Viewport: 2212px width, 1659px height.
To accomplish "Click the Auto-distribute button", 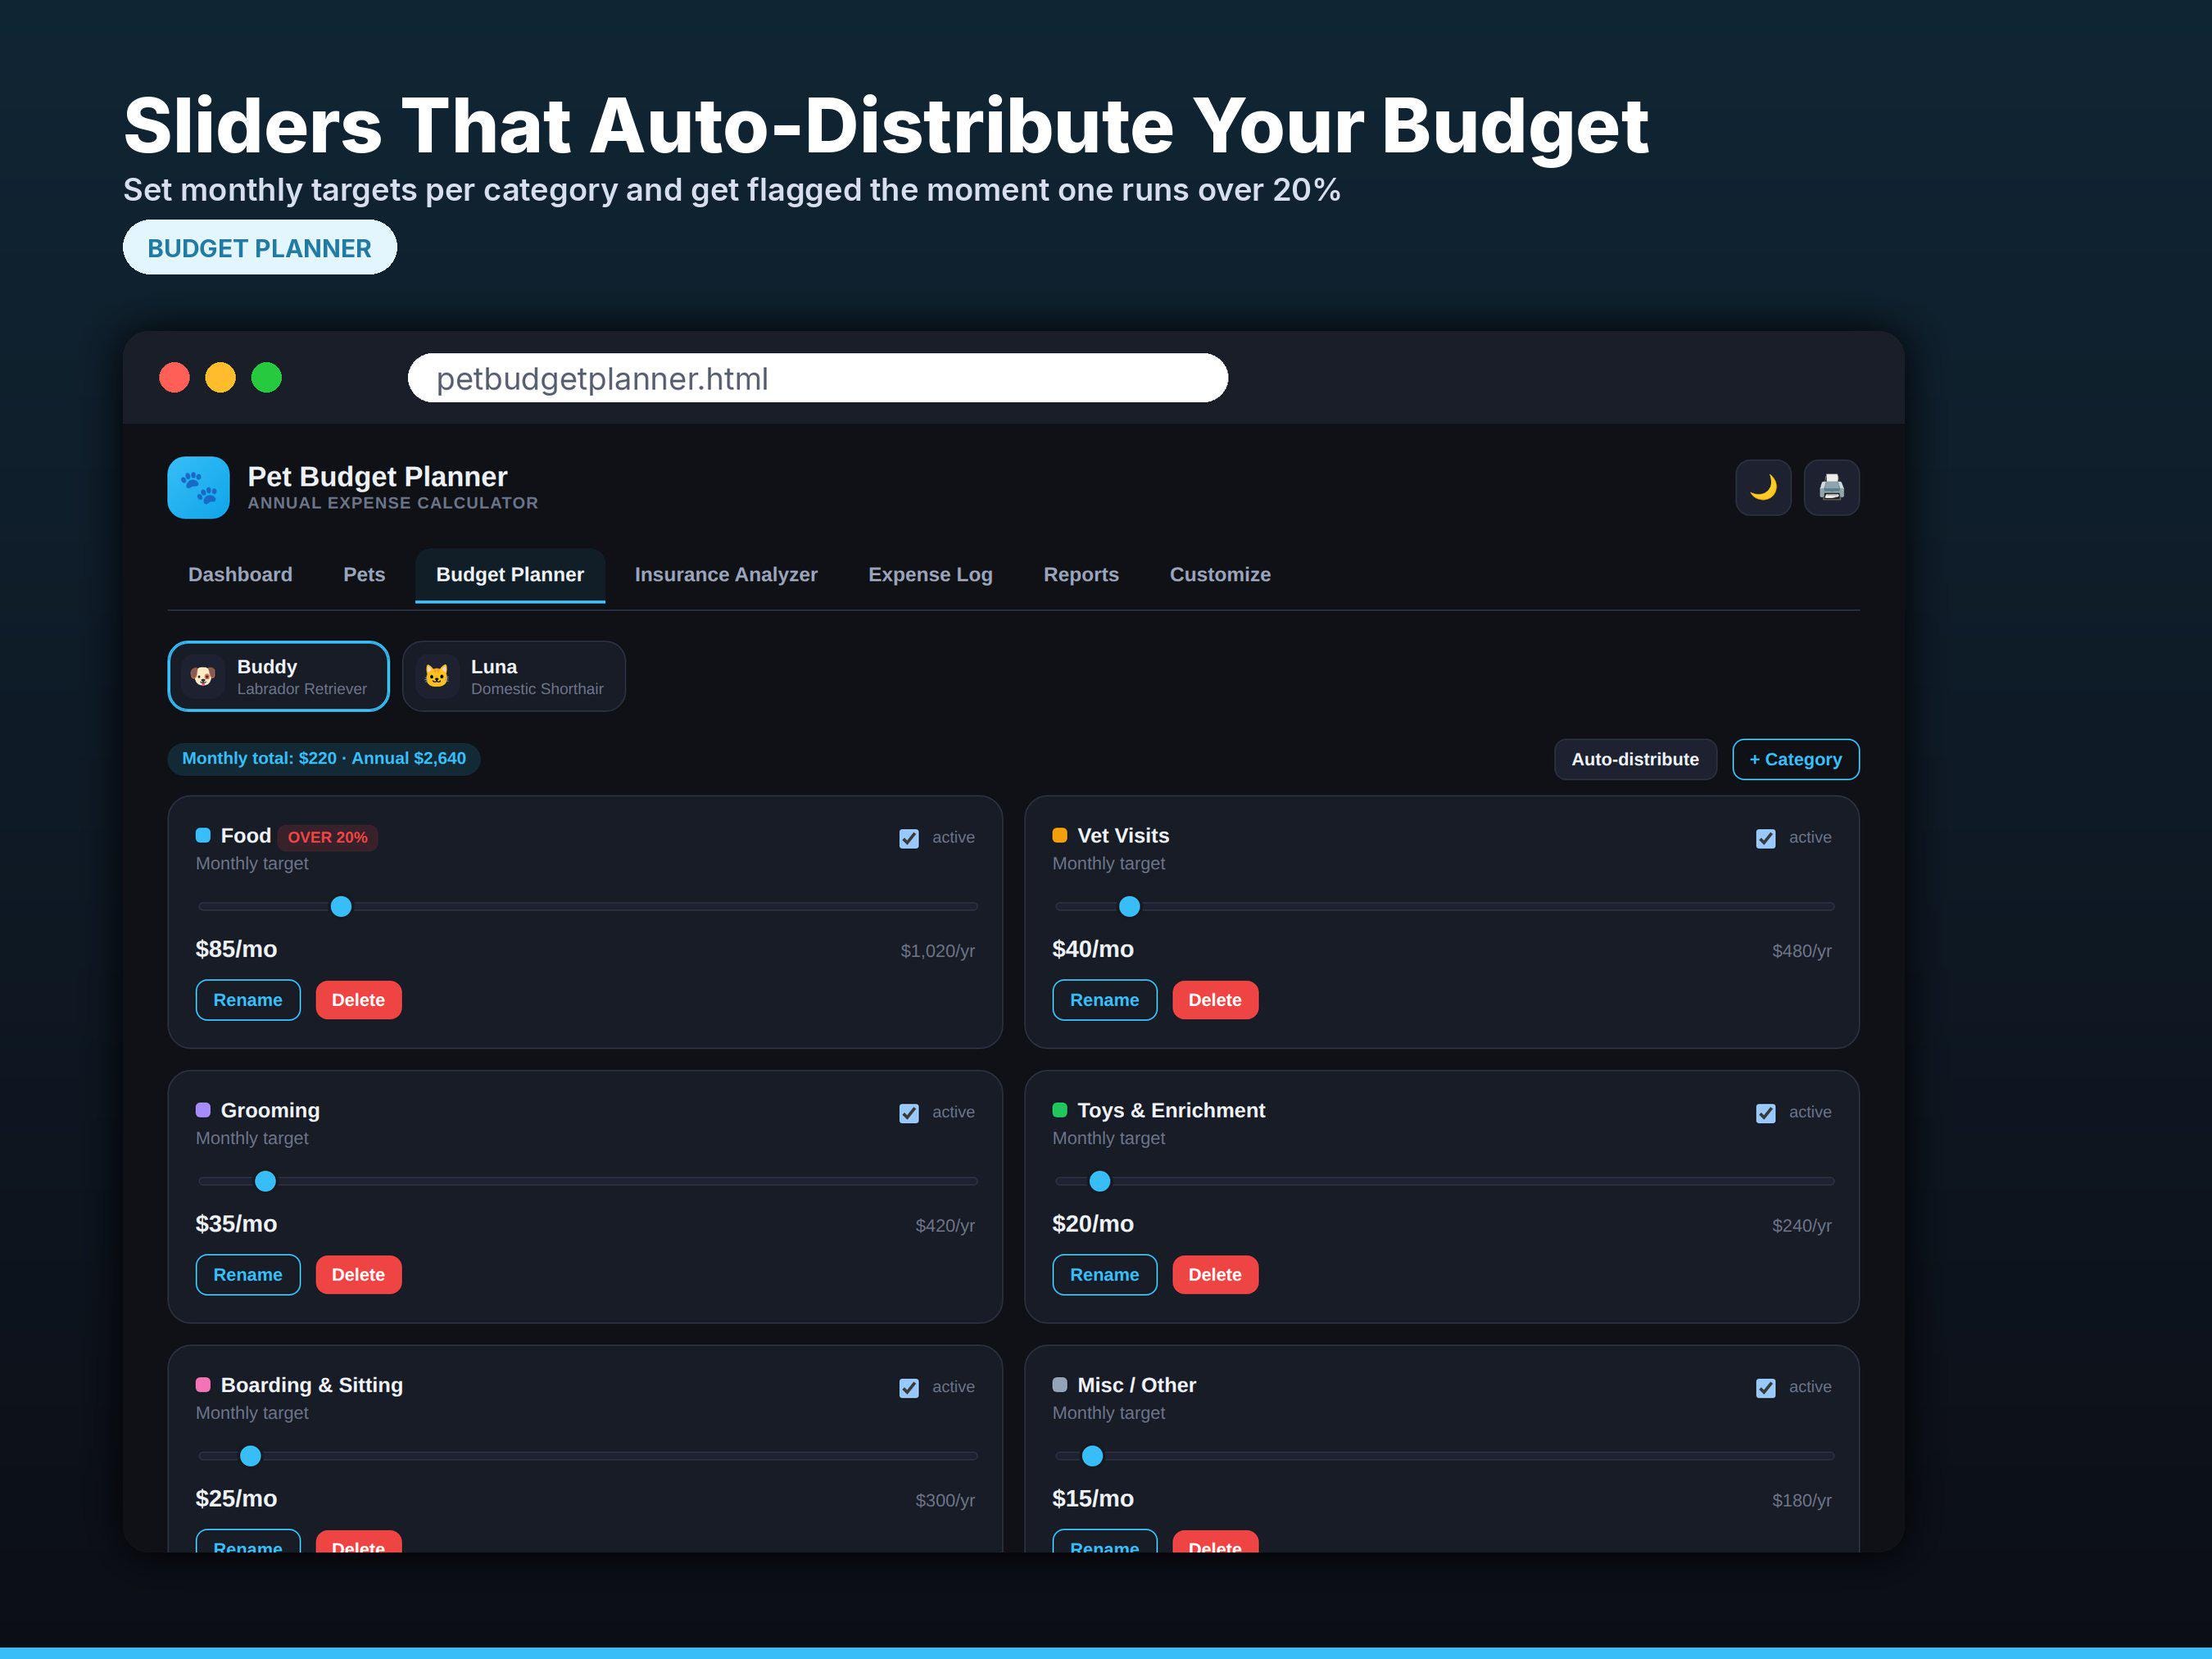I will click(x=1635, y=759).
